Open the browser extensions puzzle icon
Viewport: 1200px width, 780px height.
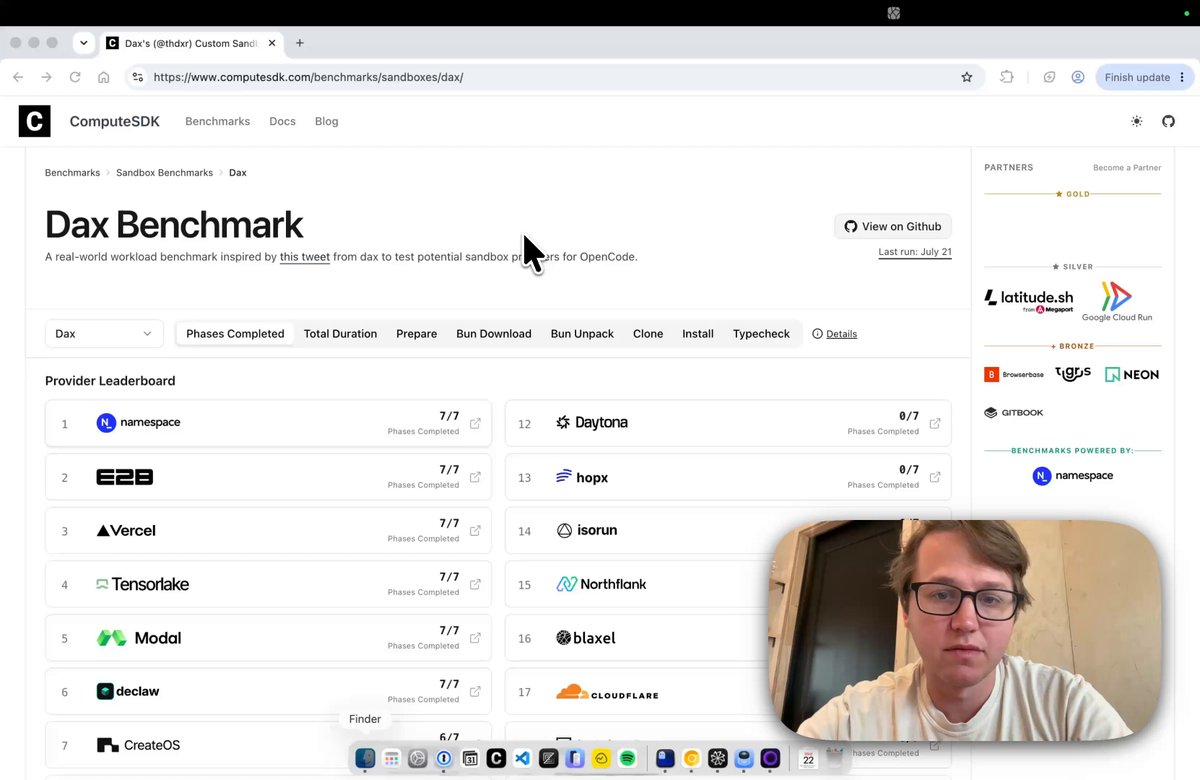[1007, 77]
